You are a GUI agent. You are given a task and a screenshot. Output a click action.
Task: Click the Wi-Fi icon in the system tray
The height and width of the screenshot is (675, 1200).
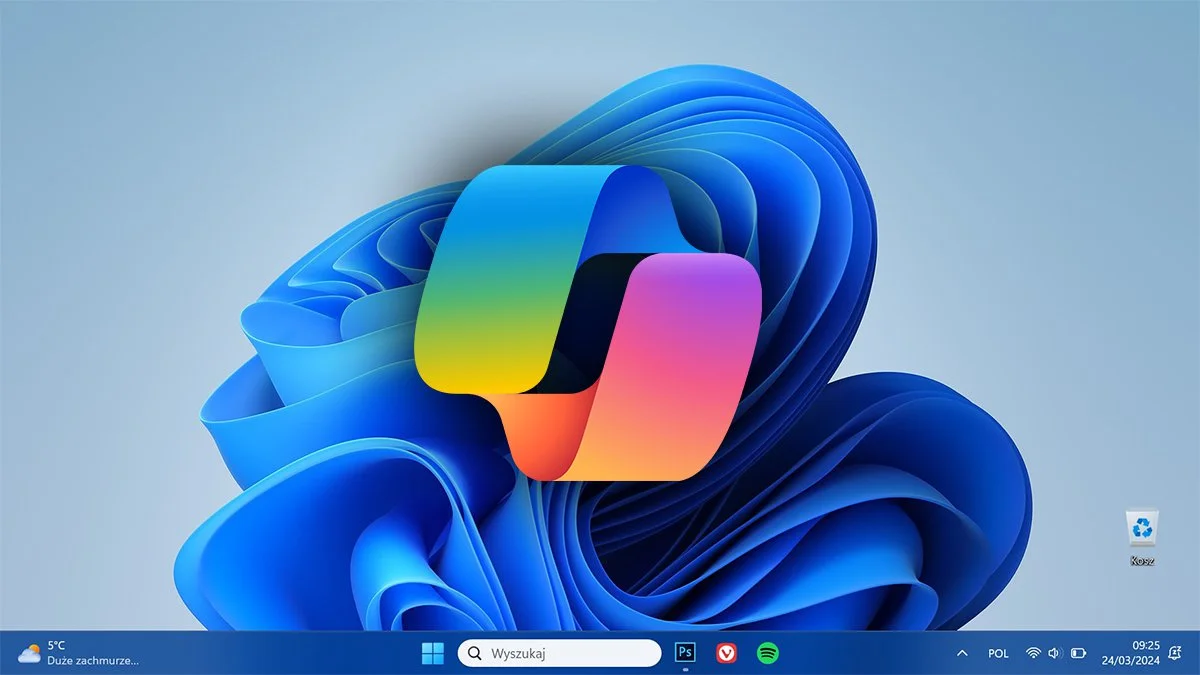click(1033, 653)
